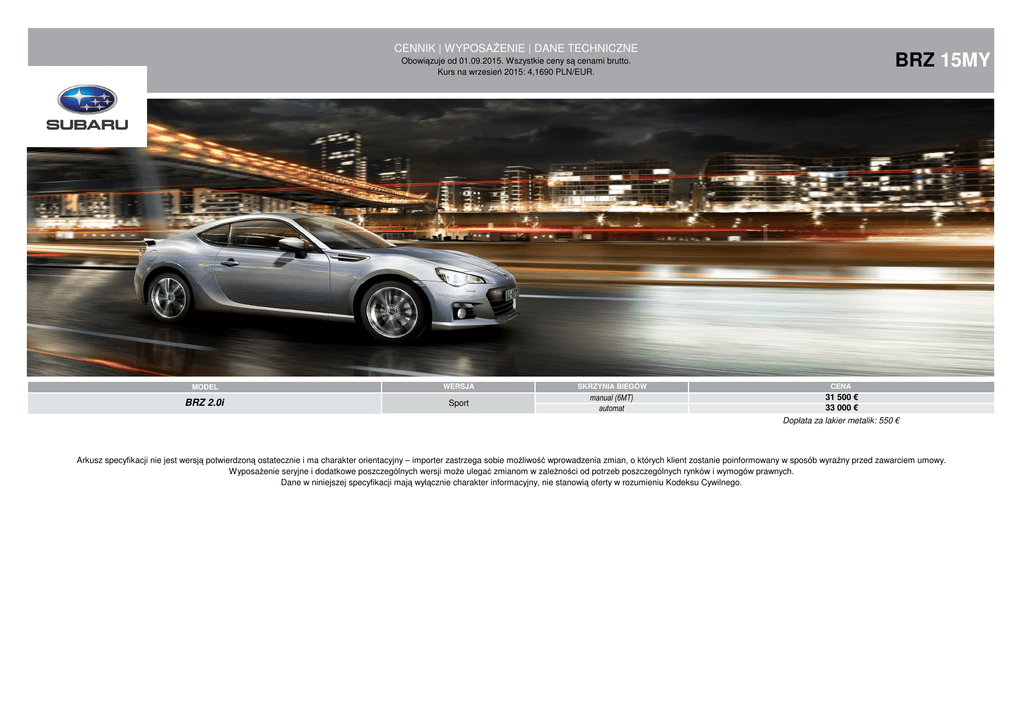This screenshot has height=724, width=1024.
Task: Click the CENNIK | WYPOSAŻENIE | DANE TECHNICZNE heading
Action: coord(515,48)
